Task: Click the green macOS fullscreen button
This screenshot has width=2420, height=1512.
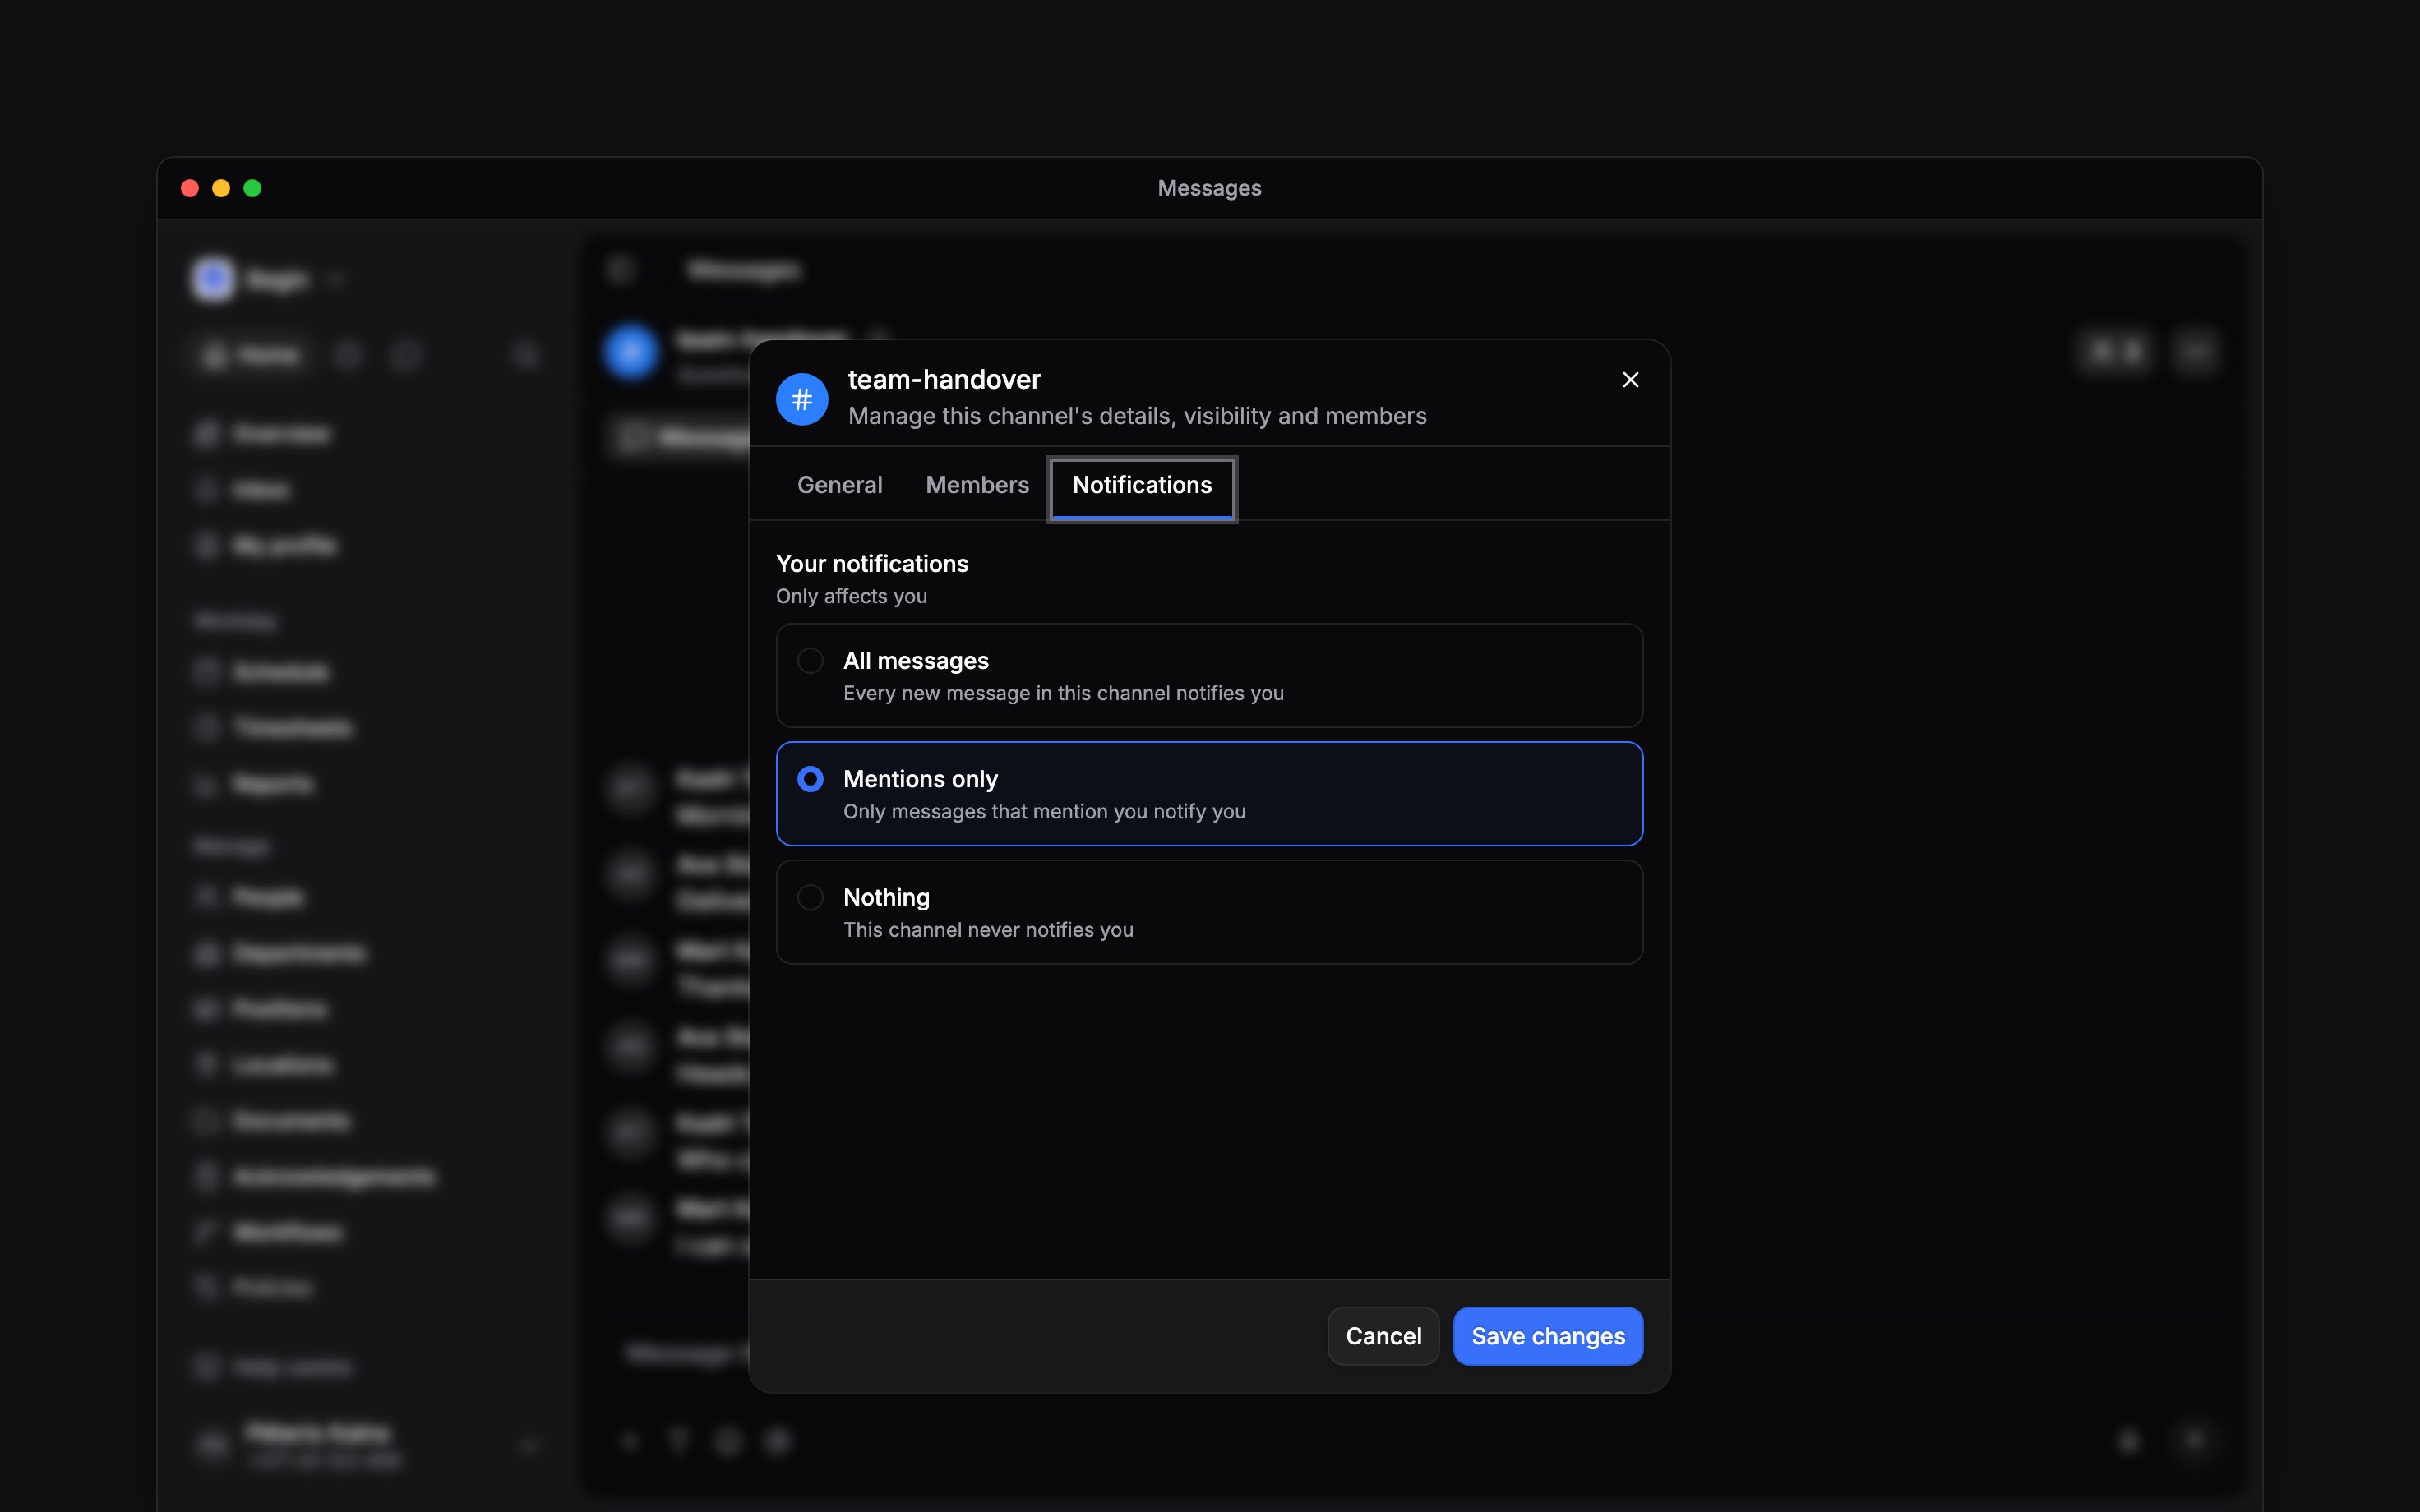Action: [252, 188]
